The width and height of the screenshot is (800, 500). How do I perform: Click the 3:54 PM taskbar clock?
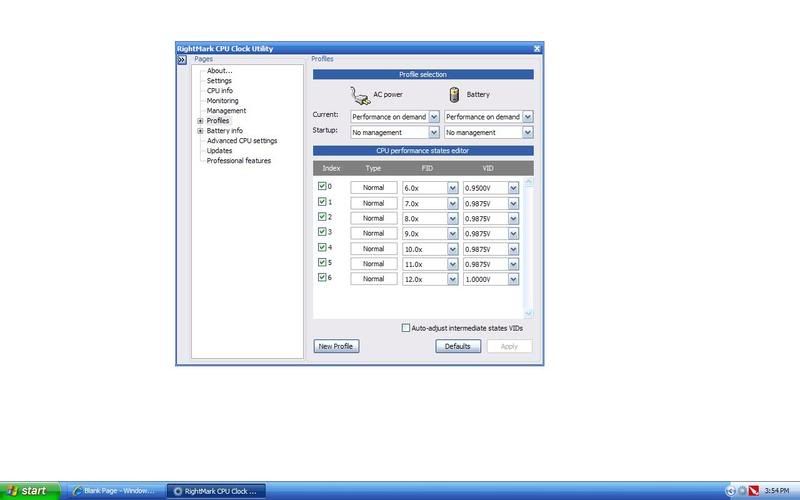coord(777,491)
